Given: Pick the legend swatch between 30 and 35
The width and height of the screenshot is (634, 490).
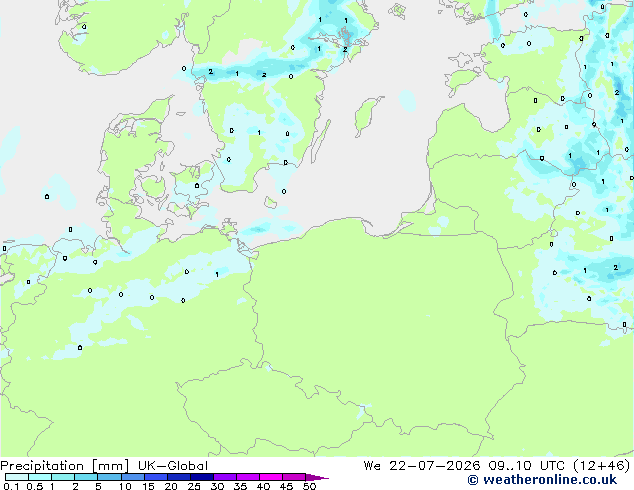Looking at the screenshot, I should pyautogui.click(x=225, y=477).
